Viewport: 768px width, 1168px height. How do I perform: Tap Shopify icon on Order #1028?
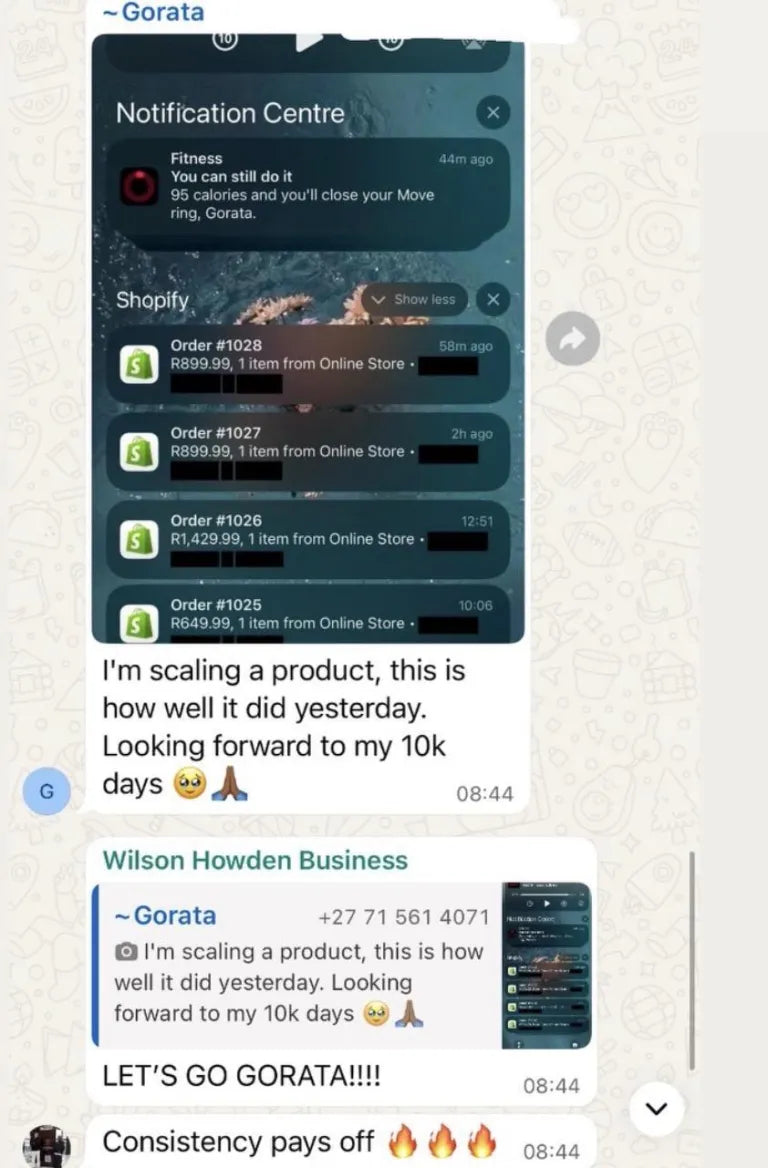pyautogui.click(x=139, y=364)
